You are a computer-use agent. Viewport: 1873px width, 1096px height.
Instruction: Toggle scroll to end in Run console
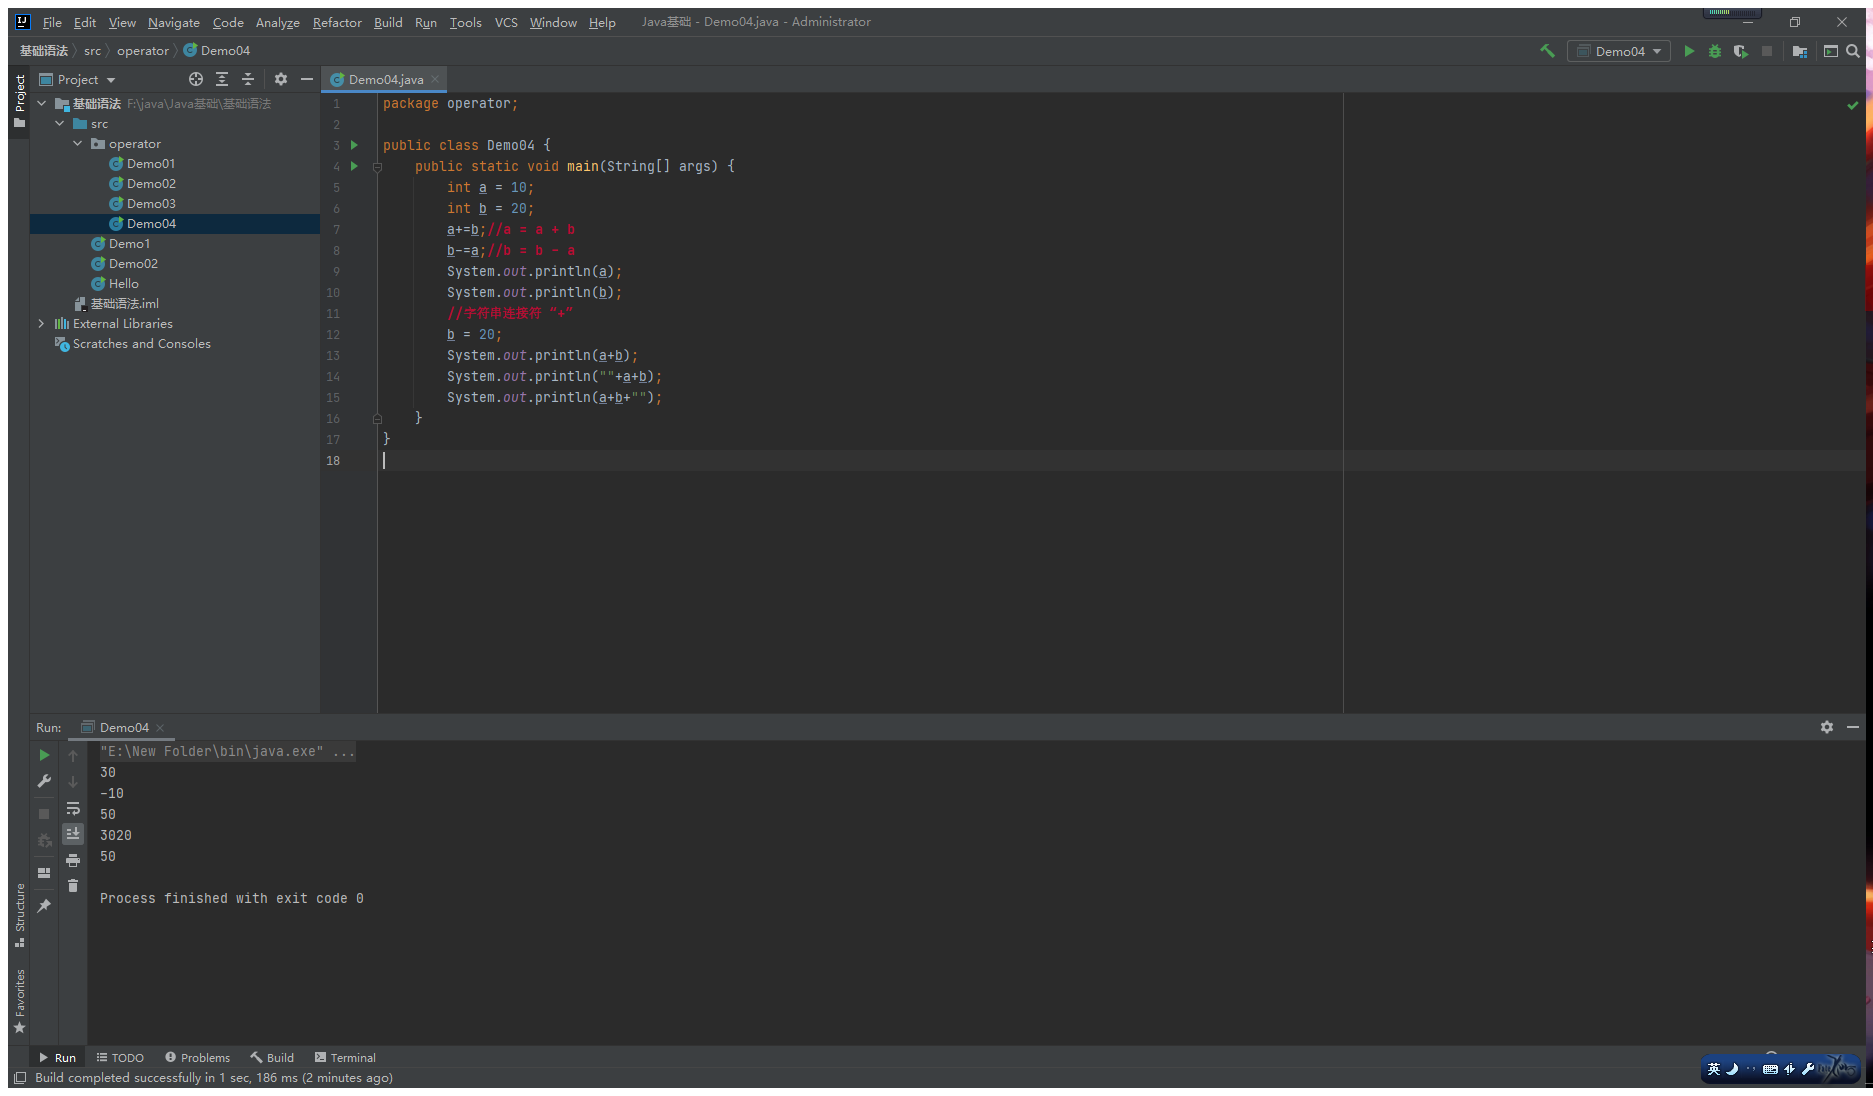pyautogui.click(x=73, y=834)
